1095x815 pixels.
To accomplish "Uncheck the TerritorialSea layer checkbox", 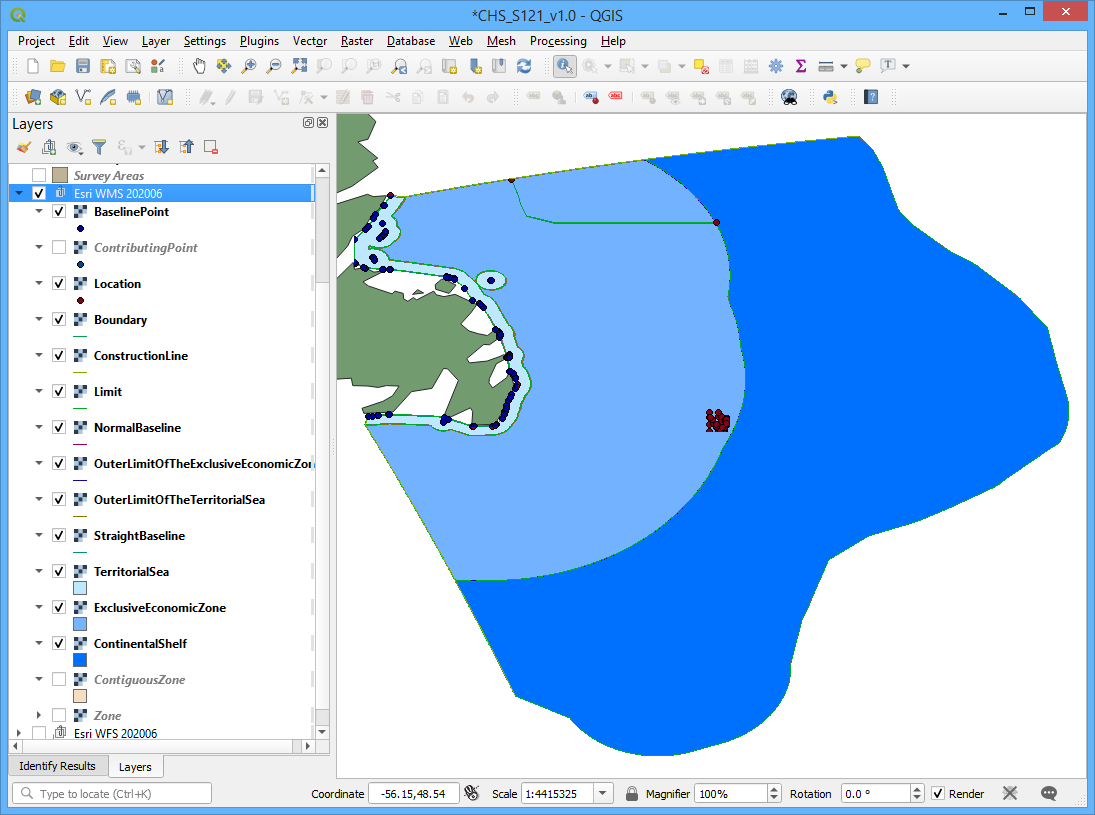I will click(x=59, y=572).
